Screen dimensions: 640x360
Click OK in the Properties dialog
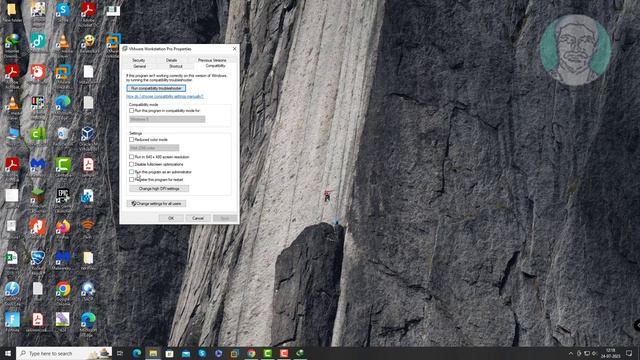click(x=171, y=218)
